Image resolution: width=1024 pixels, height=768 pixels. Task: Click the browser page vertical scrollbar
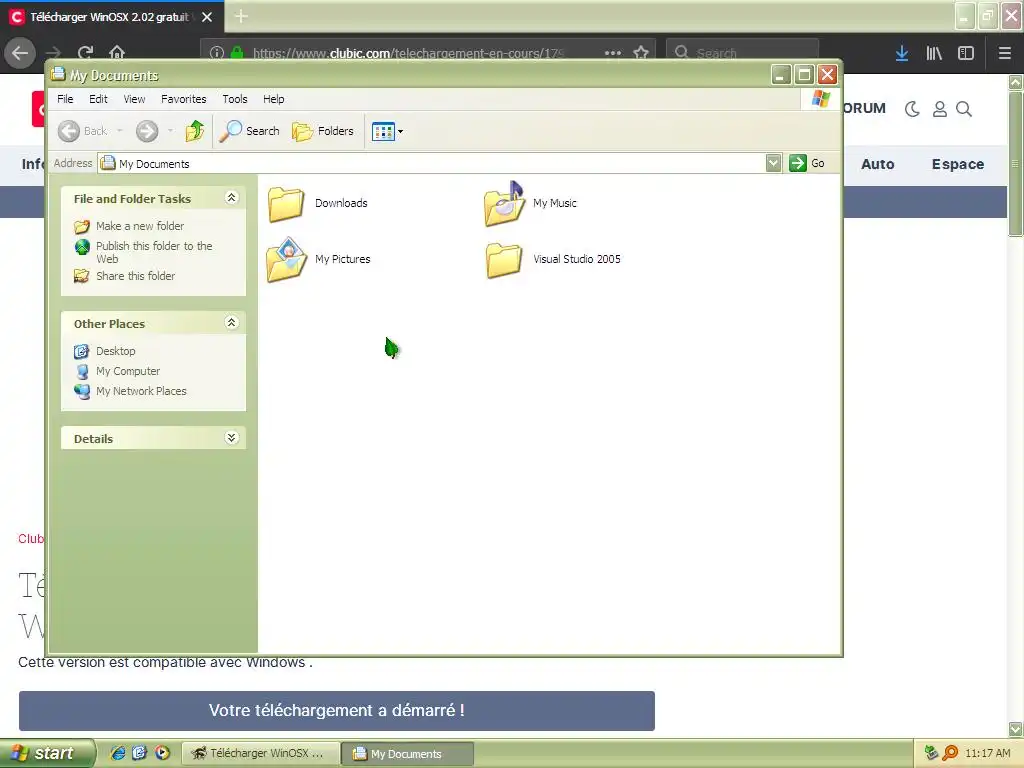[x=1016, y=163]
